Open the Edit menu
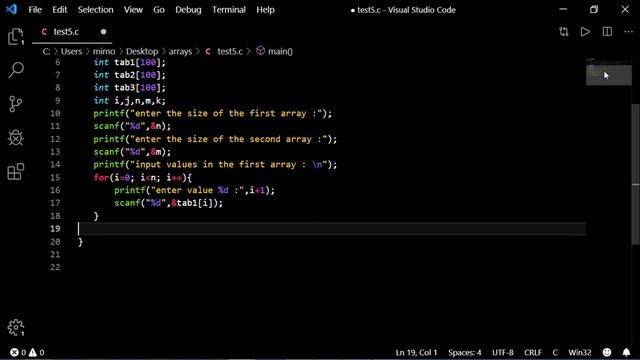This screenshot has height=360, width=640. coord(60,9)
